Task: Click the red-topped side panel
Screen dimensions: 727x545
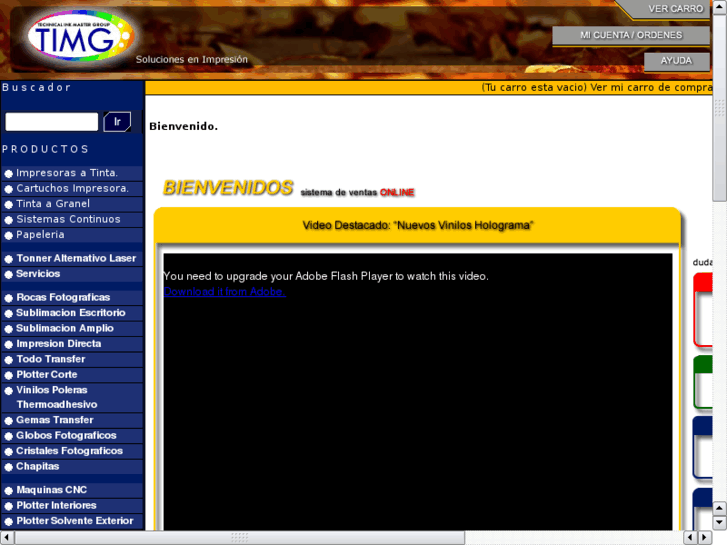Action: coord(703,310)
